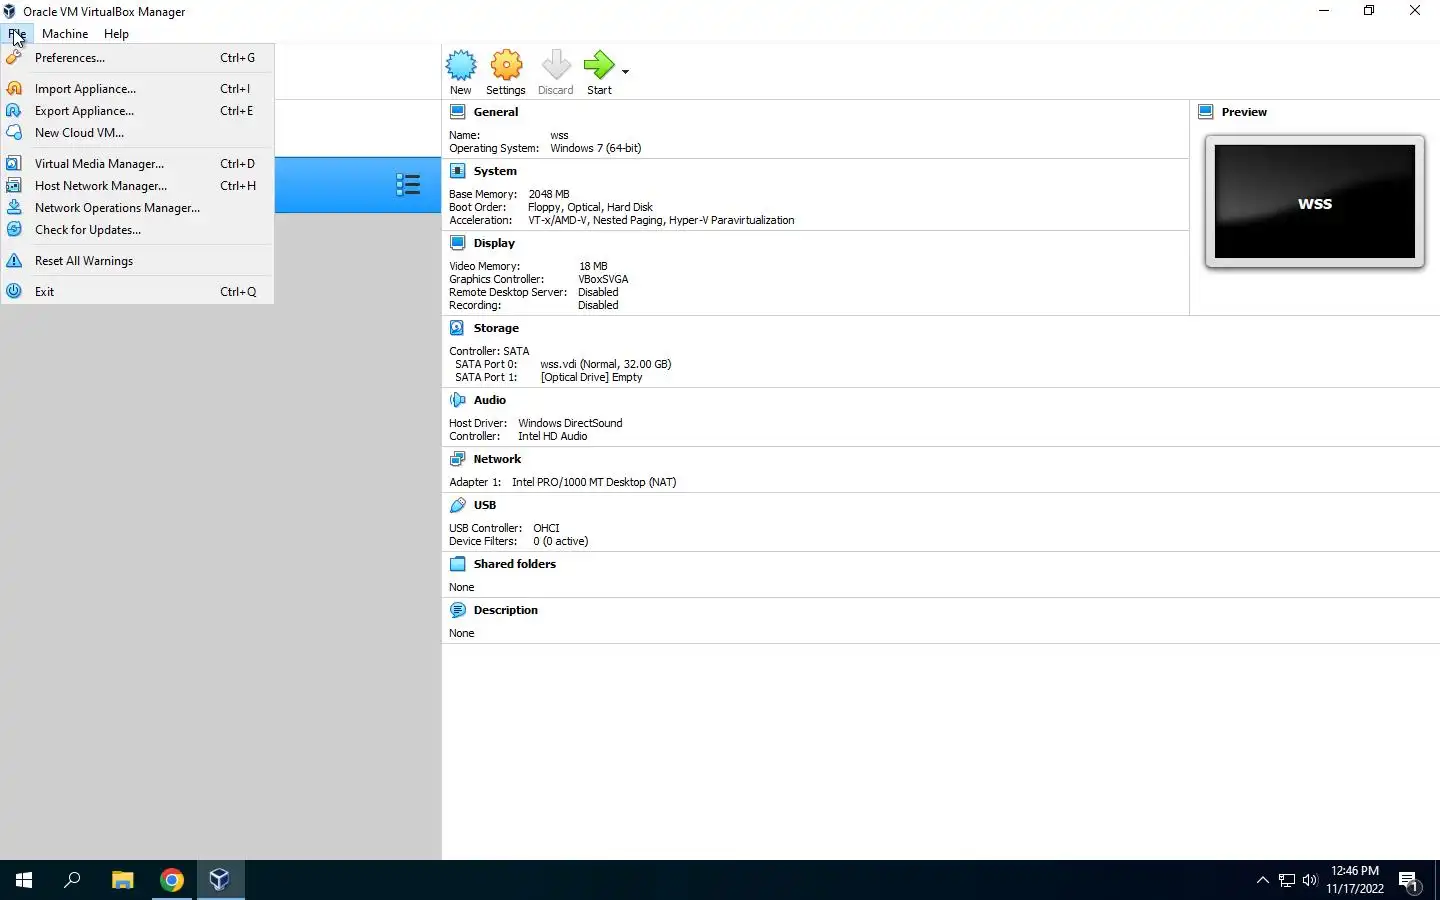This screenshot has height=900, width=1440.
Task: Show hidden system tray icons
Action: tap(1262, 880)
